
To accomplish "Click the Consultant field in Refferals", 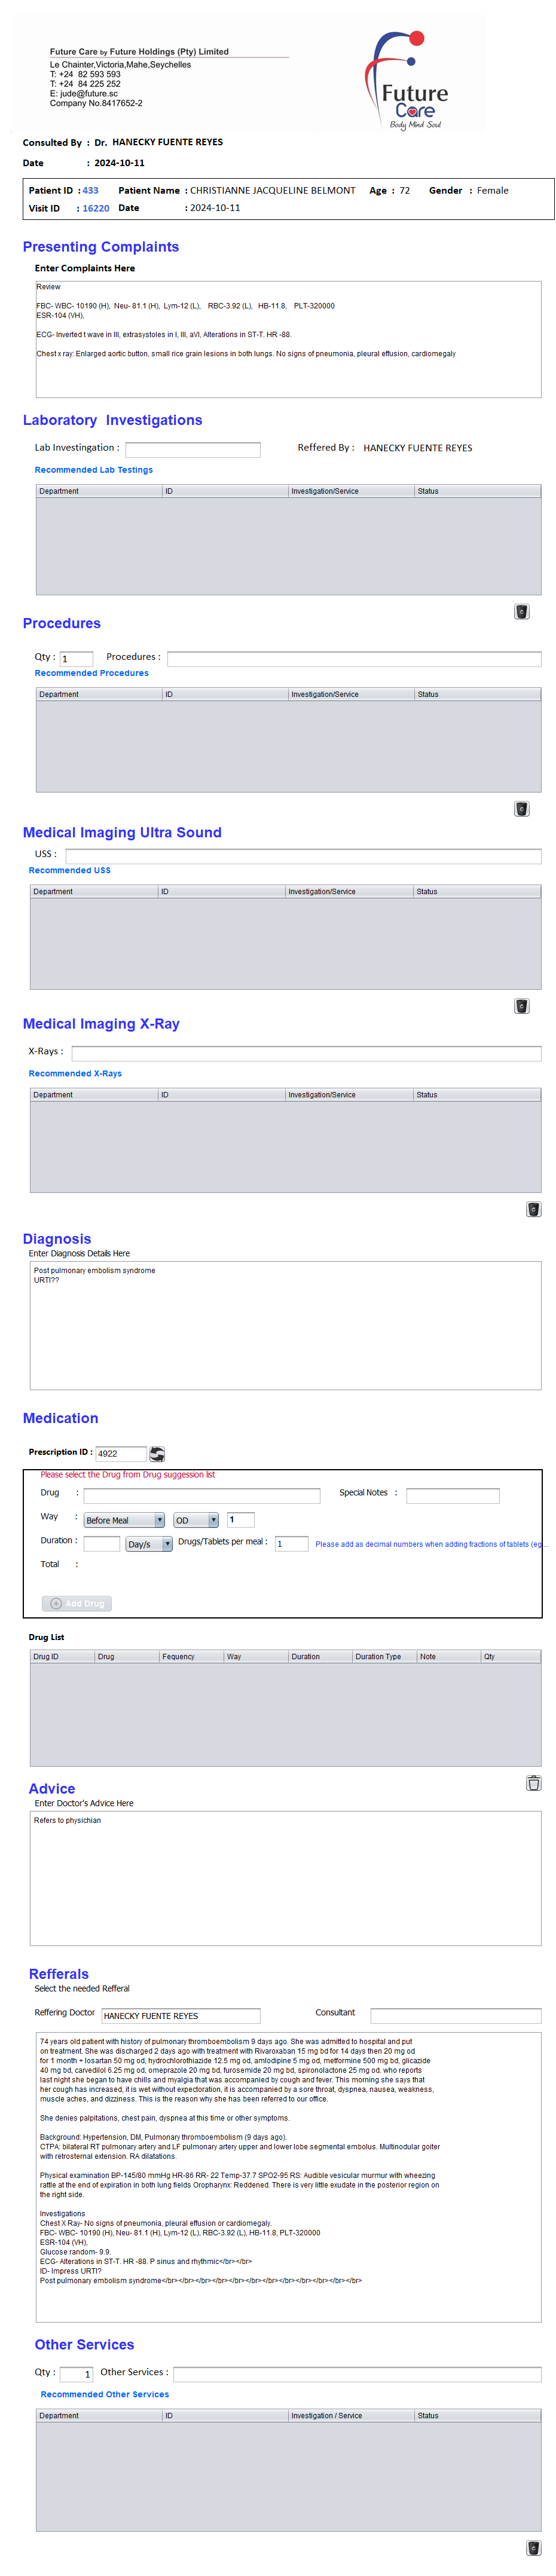I will (x=455, y=2015).
